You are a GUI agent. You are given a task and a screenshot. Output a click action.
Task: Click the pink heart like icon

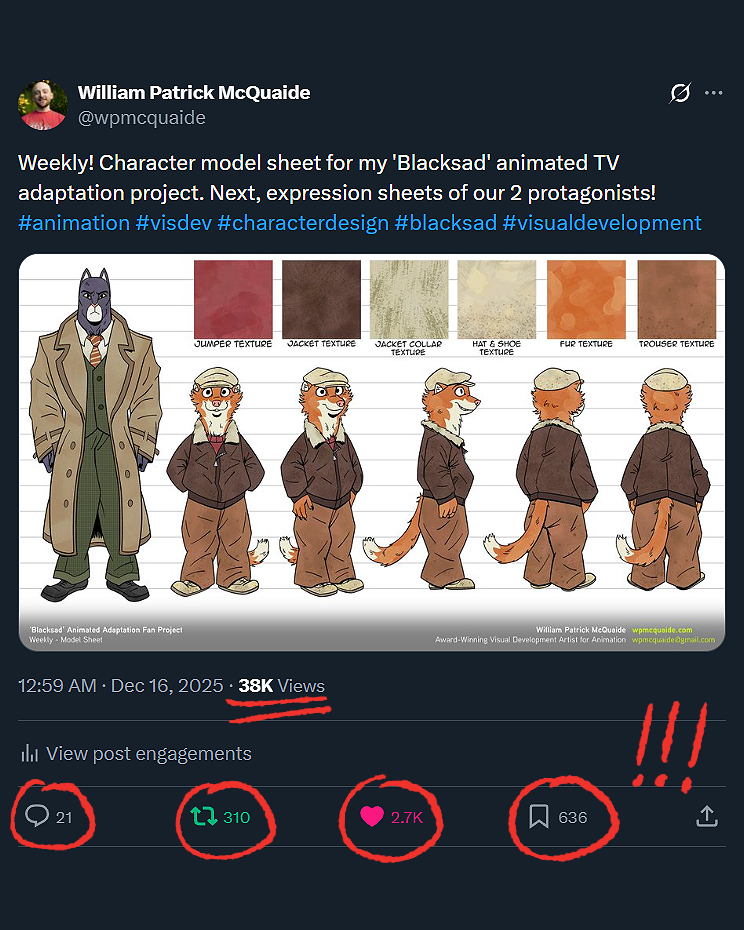click(372, 817)
